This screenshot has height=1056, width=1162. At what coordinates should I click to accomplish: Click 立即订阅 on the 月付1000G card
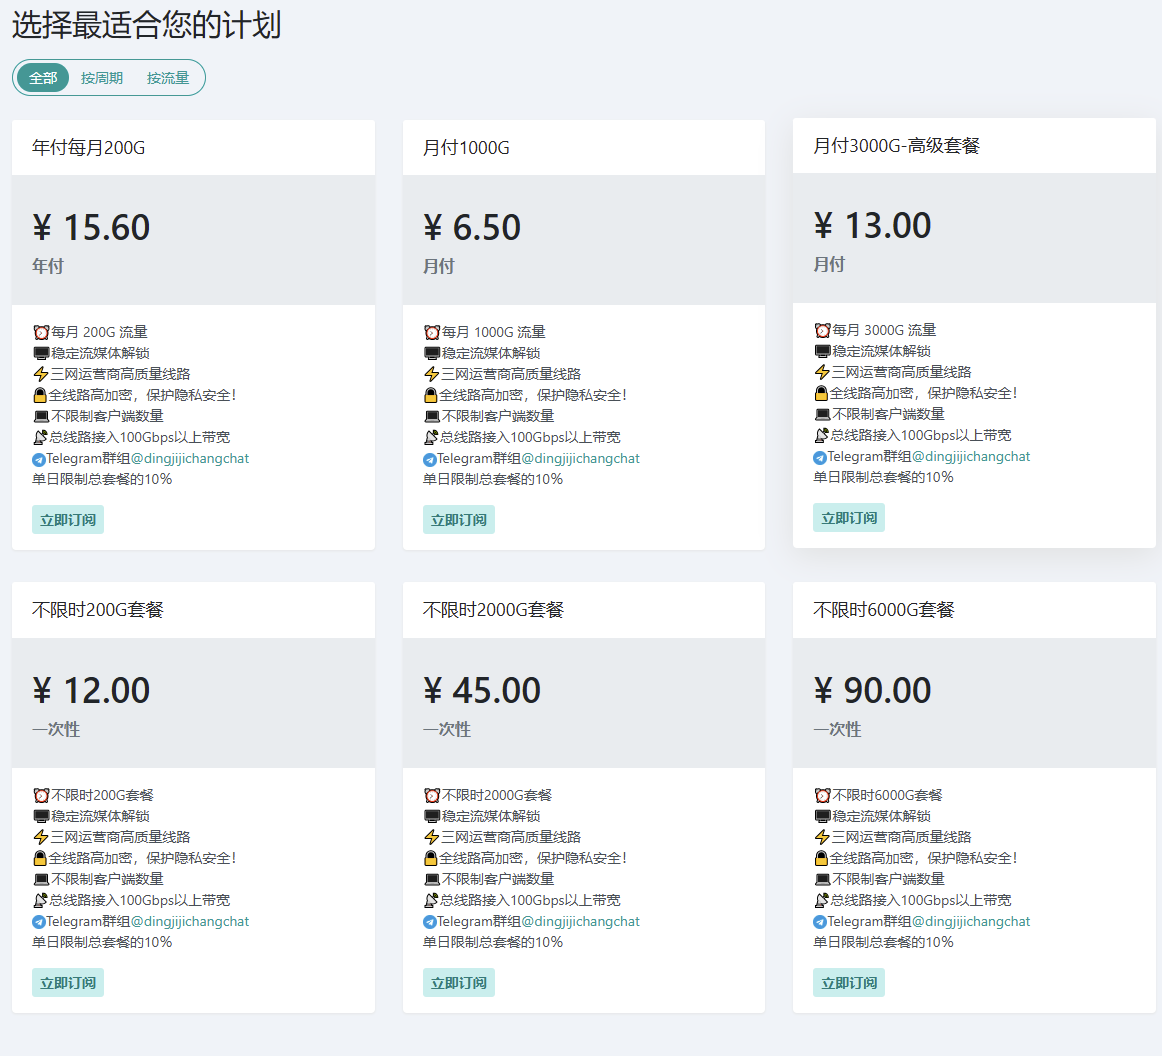459,519
